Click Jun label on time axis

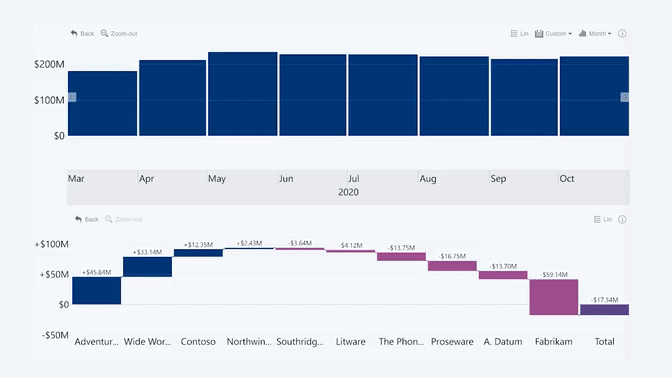(x=286, y=179)
